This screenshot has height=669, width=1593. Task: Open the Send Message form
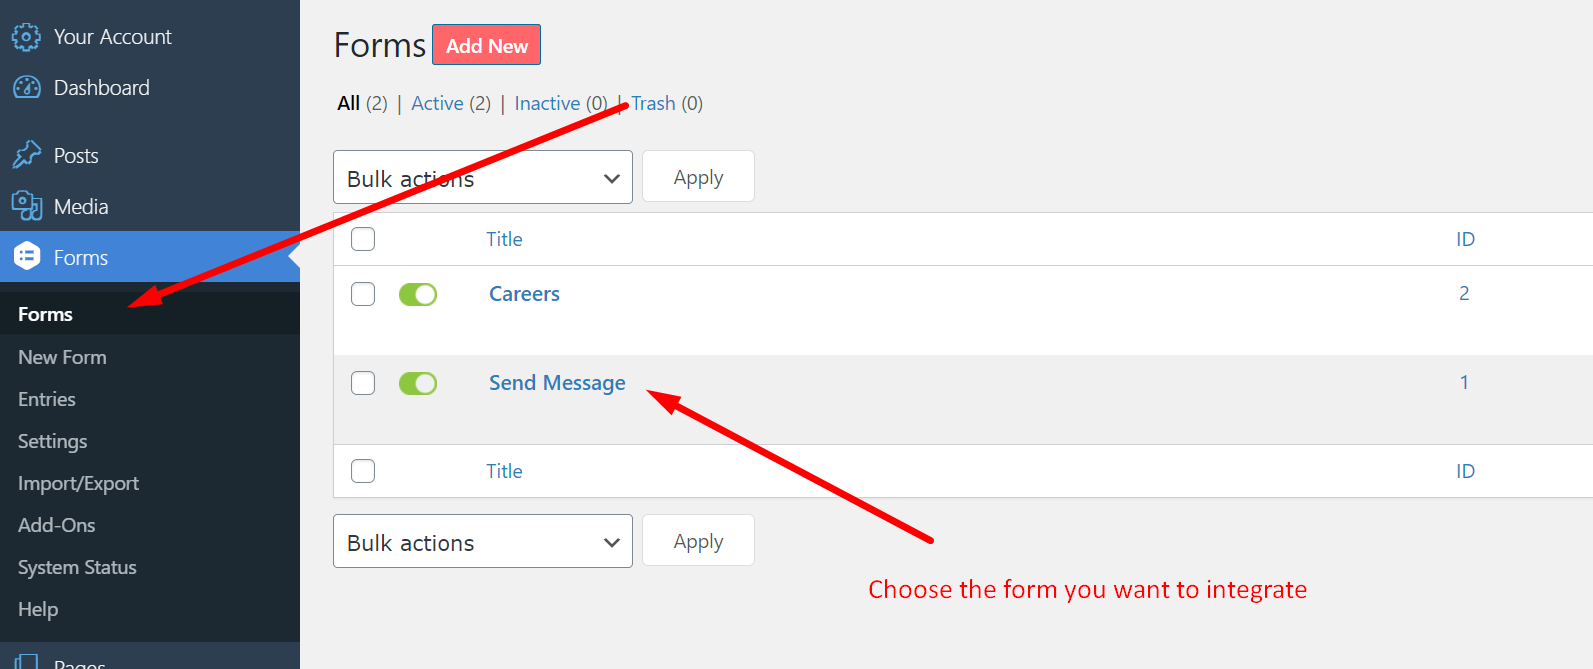tap(557, 383)
